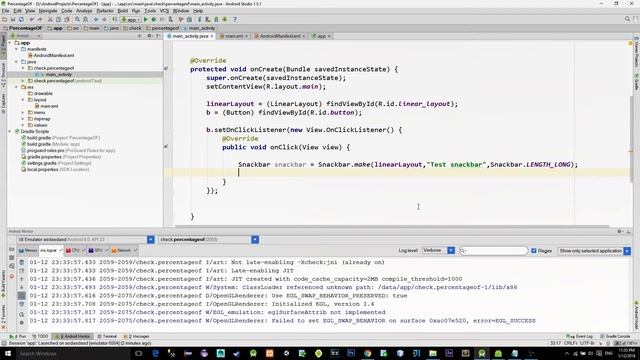The width and height of the screenshot is (640, 360).
Task: Click the Help question mark icon
Action: click(x=235, y=19)
